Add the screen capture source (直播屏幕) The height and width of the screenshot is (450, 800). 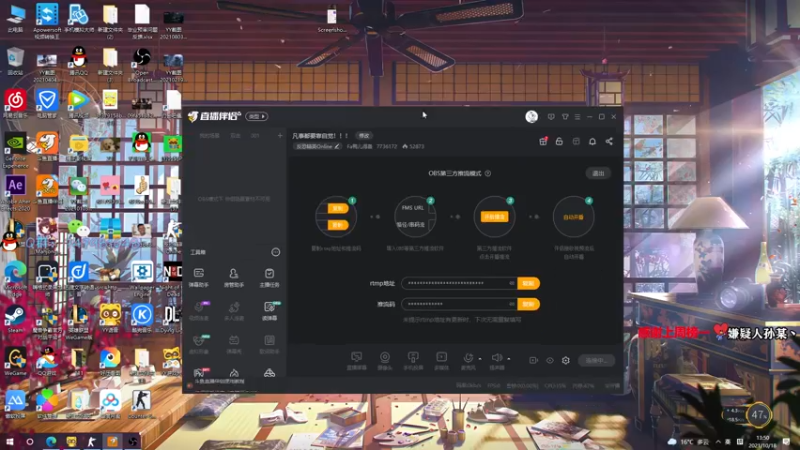[357, 360]
